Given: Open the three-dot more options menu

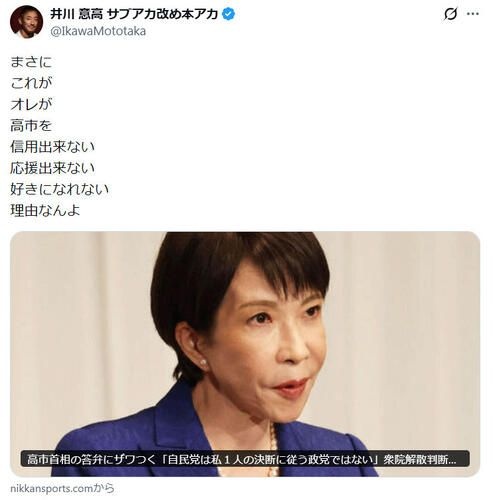Looking at the screenshot, I should [x=473, y=14].
